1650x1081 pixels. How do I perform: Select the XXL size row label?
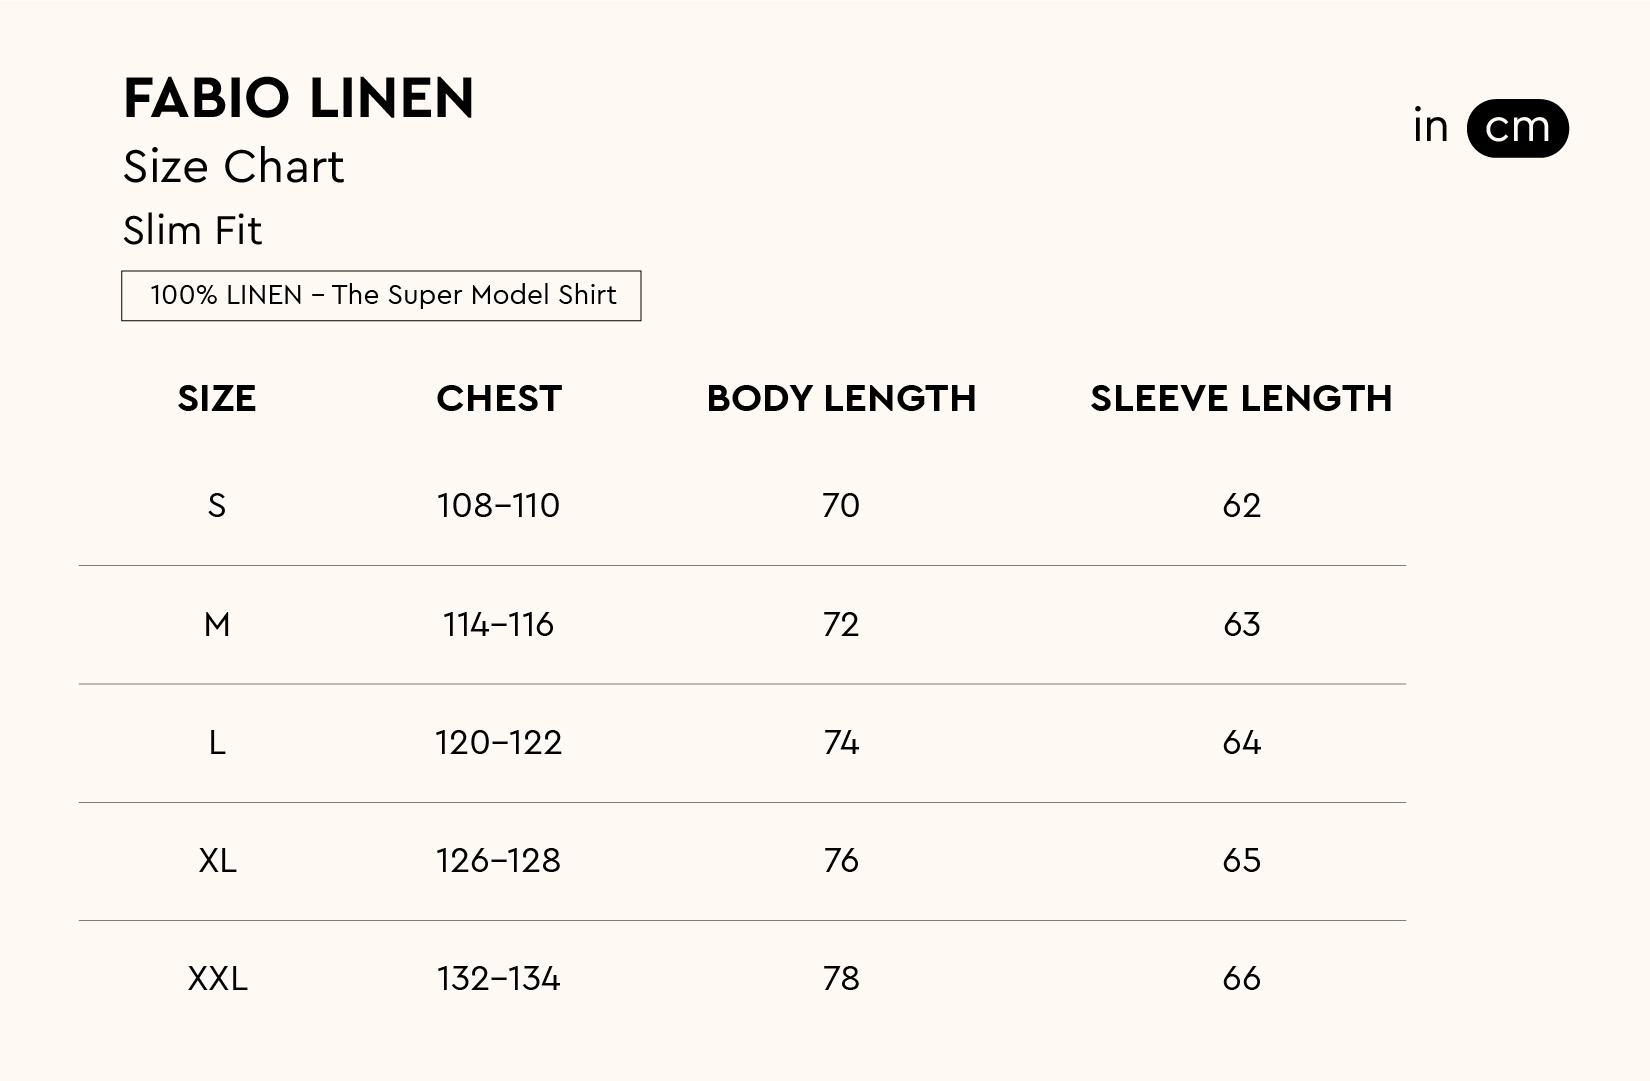[217, 979]
